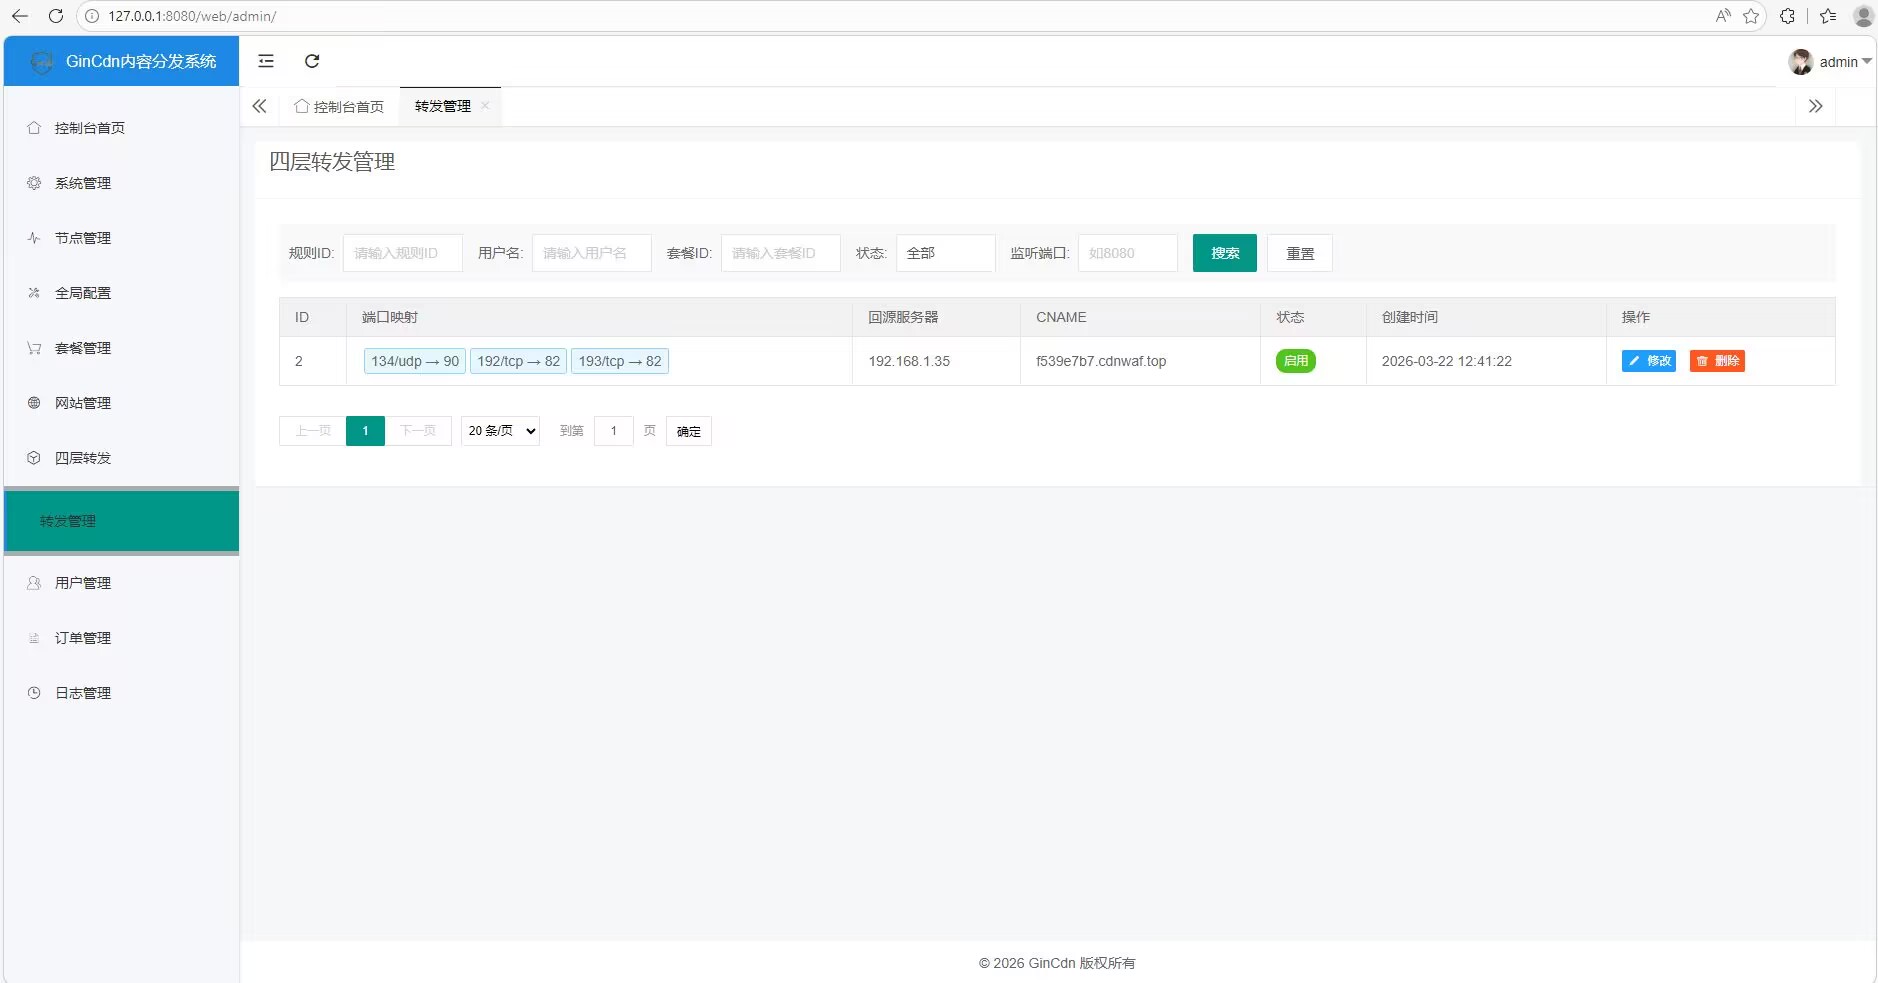Click the green 搜索 button

pyautogui.click(x=1224, y=253)
